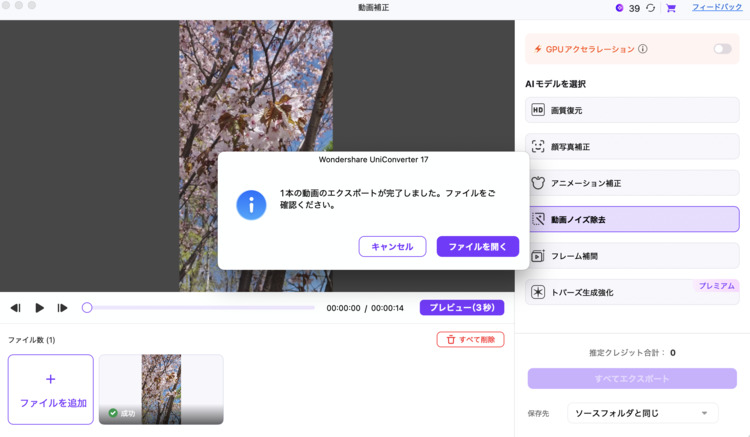The height and width of the screenshot is (437, 750).
Task: Choose the 画質復元 model
Action: pyautogui.click(x=632, y=110)
